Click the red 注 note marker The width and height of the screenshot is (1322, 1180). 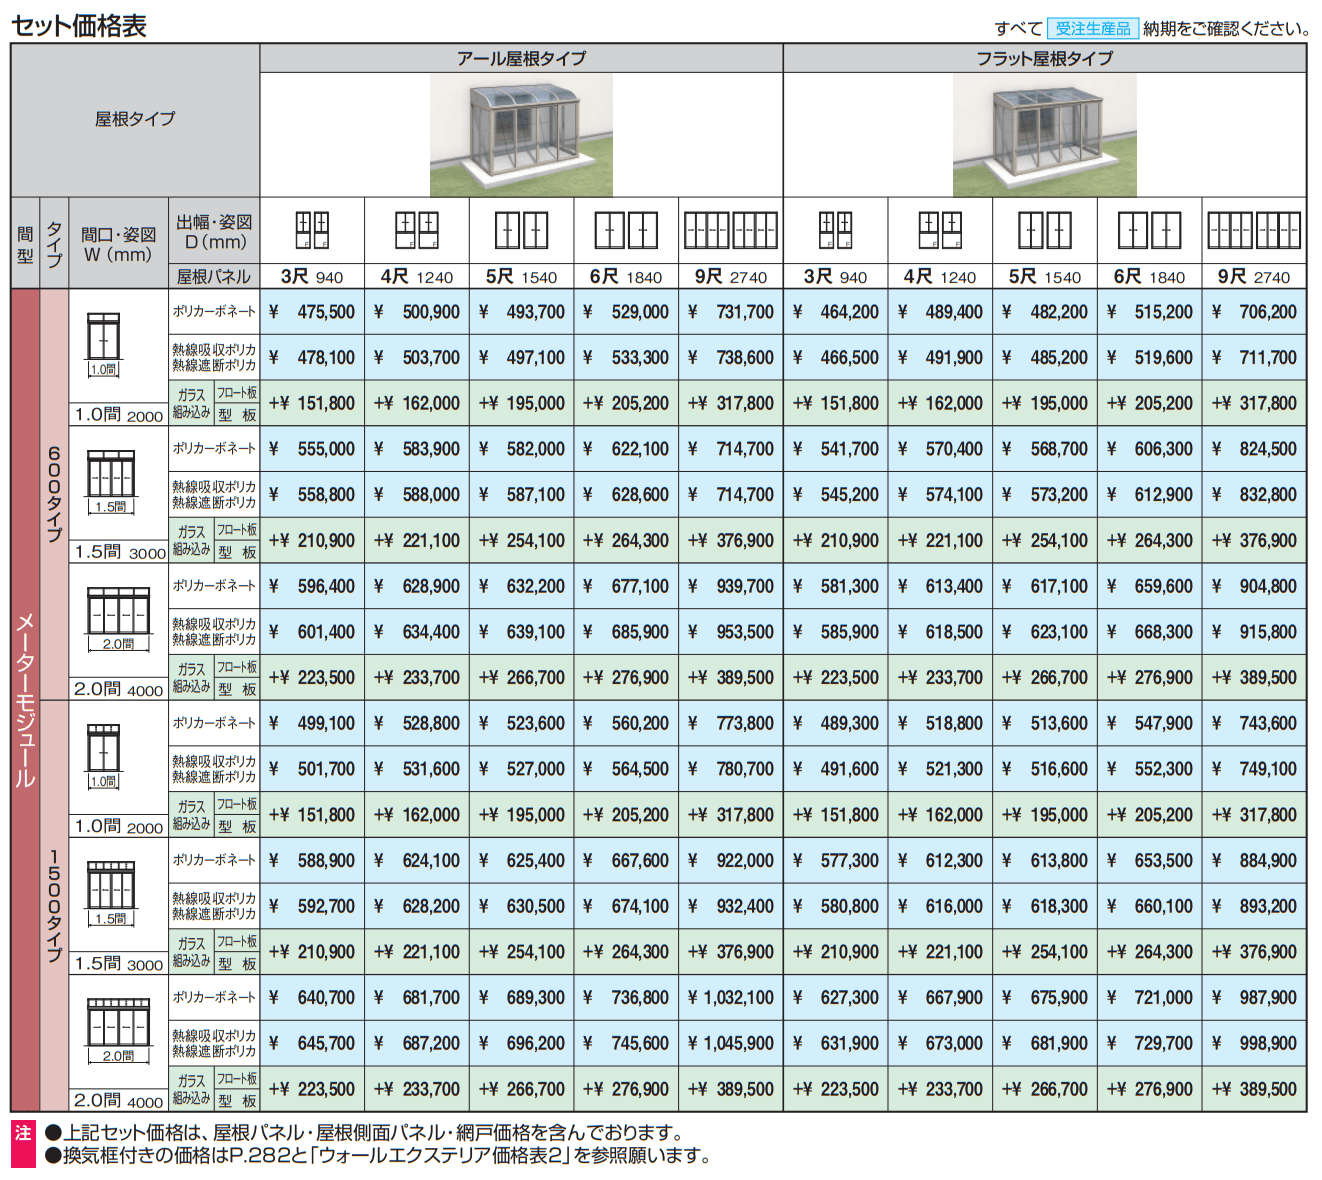pos(18,1135)
